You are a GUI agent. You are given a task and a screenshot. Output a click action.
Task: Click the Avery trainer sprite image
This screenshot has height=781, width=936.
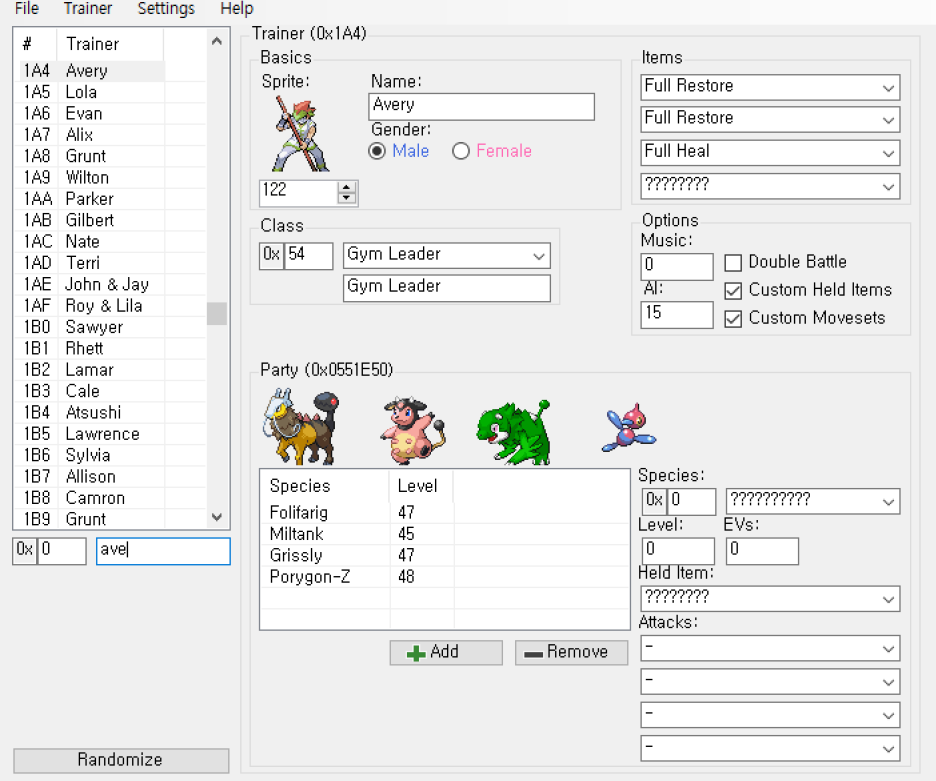[x=302, y=133]
